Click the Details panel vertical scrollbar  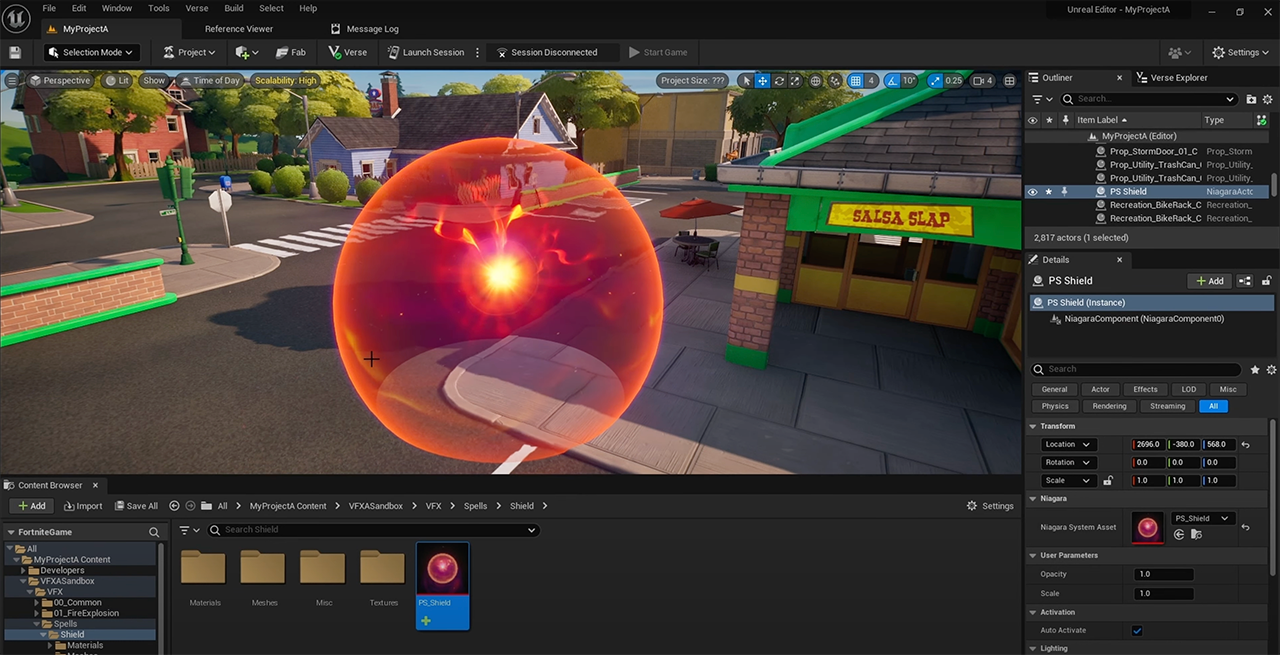tap(1273, 500)
